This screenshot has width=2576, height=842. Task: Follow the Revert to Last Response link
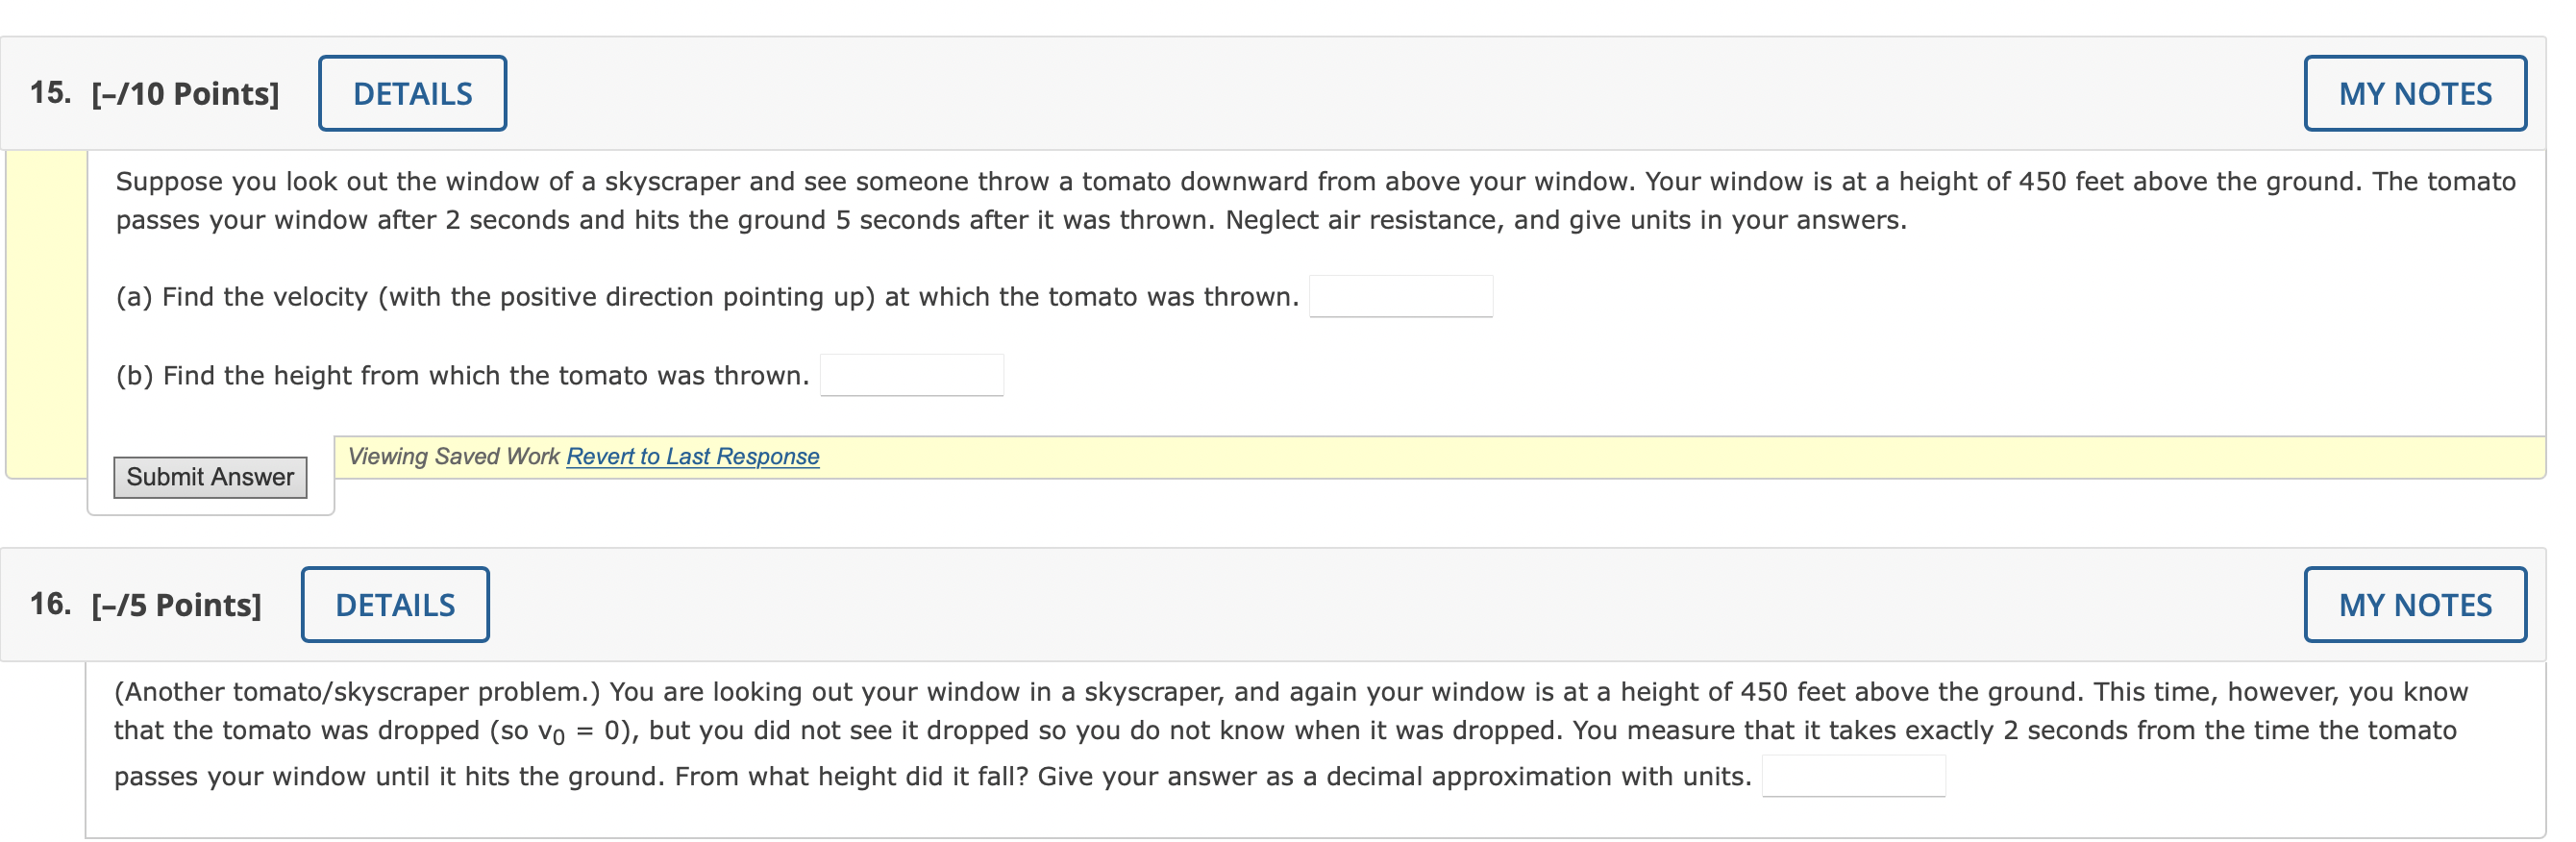click(692, 456)
